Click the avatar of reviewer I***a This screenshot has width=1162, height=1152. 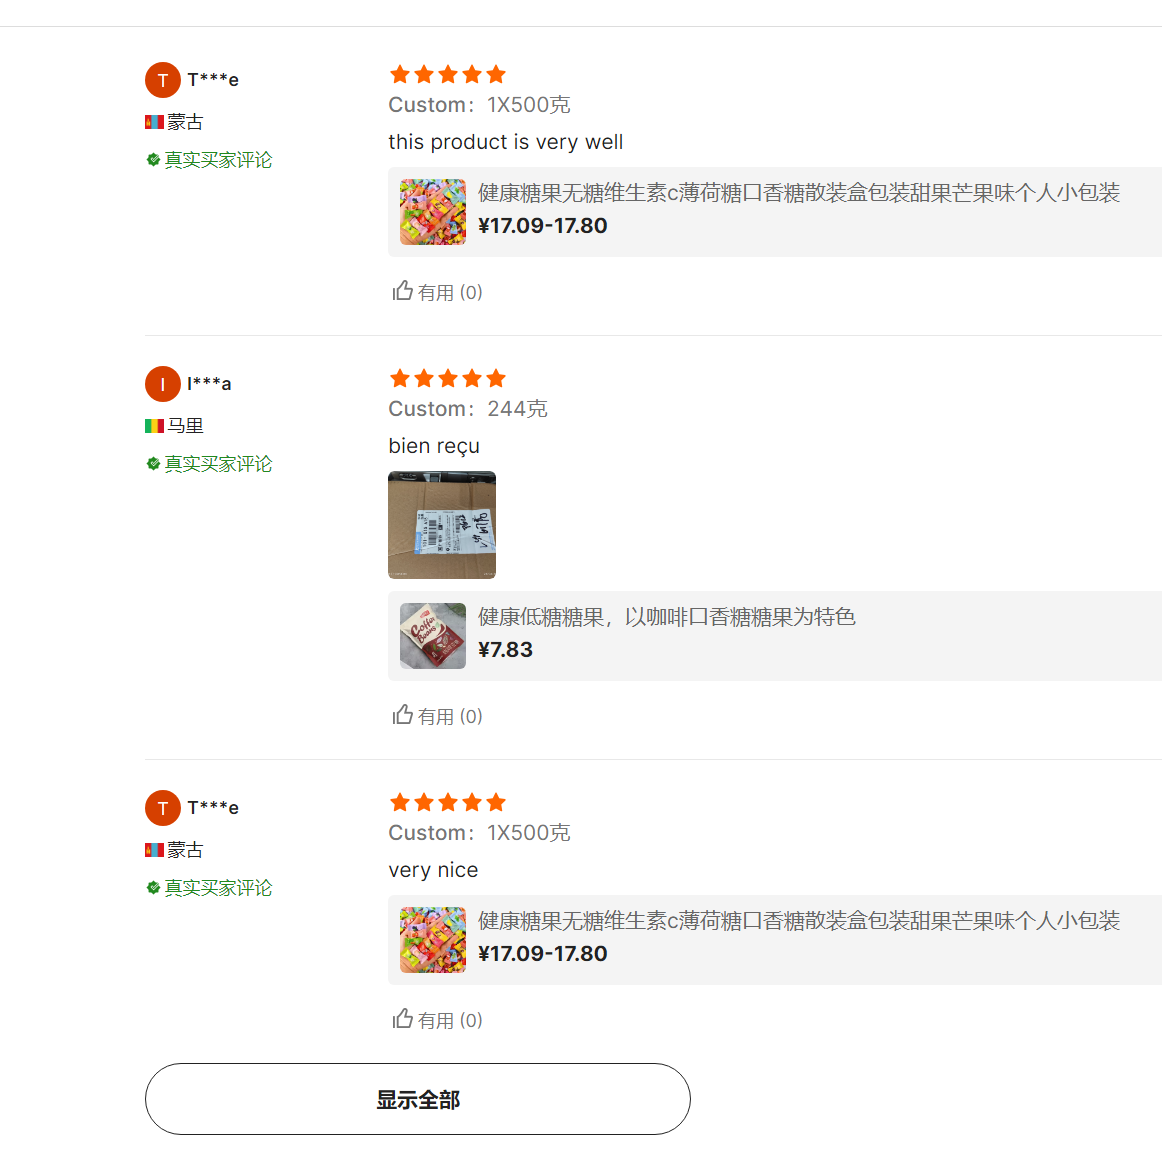pyautogui.click(x=163, y=384)
